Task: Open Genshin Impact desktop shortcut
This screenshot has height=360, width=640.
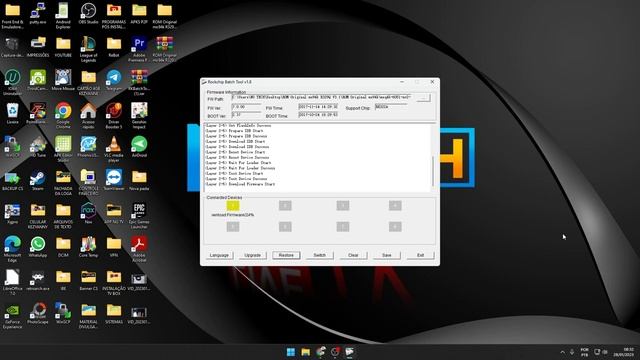Action: (x=139, y=116)
